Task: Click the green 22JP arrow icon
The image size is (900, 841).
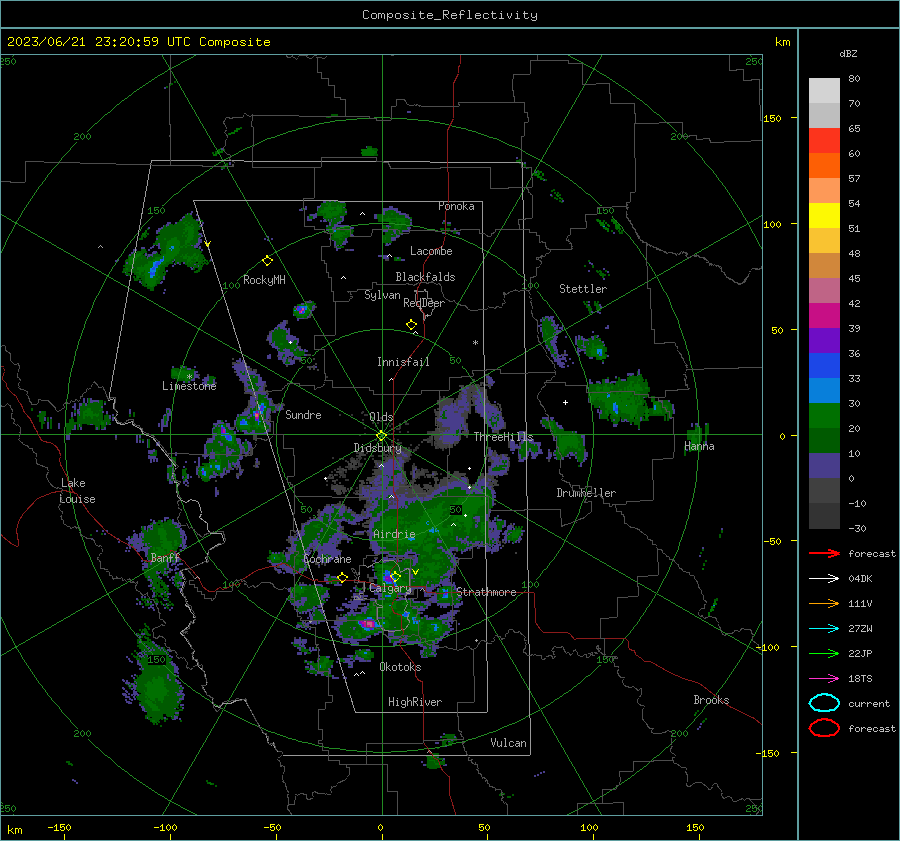Action: pyautogui.click(x=824, y=653)
